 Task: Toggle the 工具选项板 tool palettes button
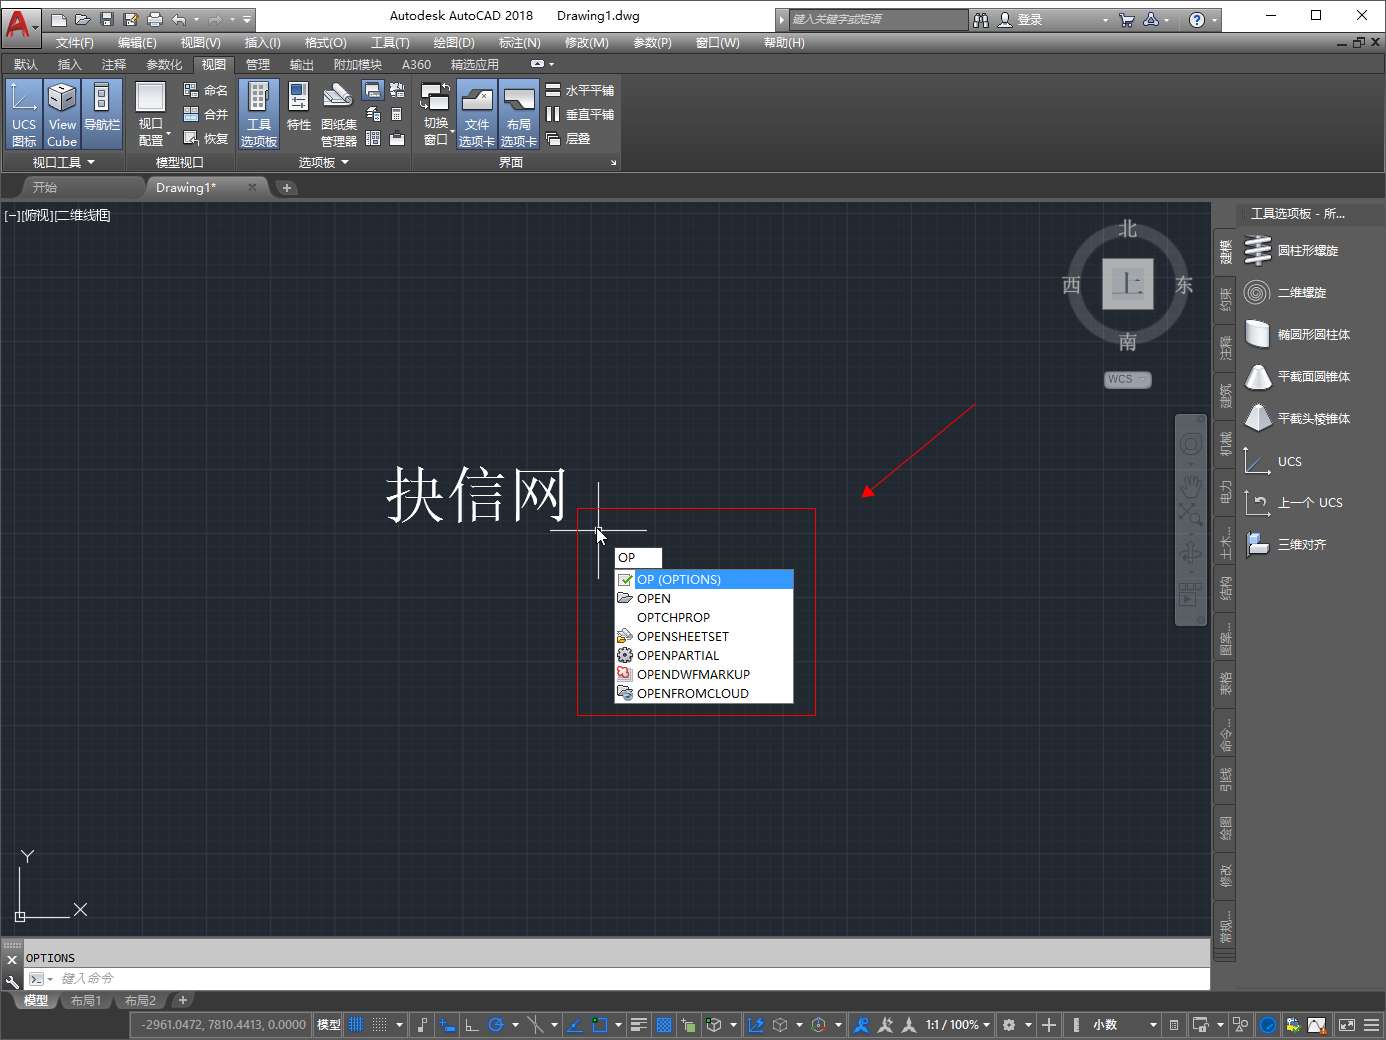pyautogui.click(x=258, y=114)
